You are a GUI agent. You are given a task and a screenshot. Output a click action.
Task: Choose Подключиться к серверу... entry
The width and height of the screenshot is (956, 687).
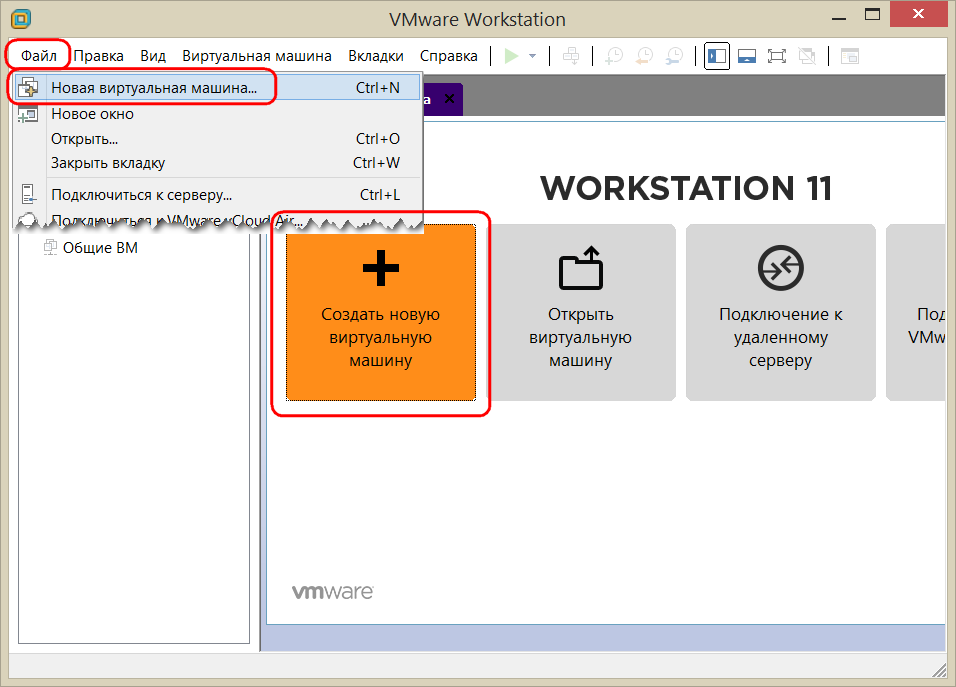tap(217, 195)
